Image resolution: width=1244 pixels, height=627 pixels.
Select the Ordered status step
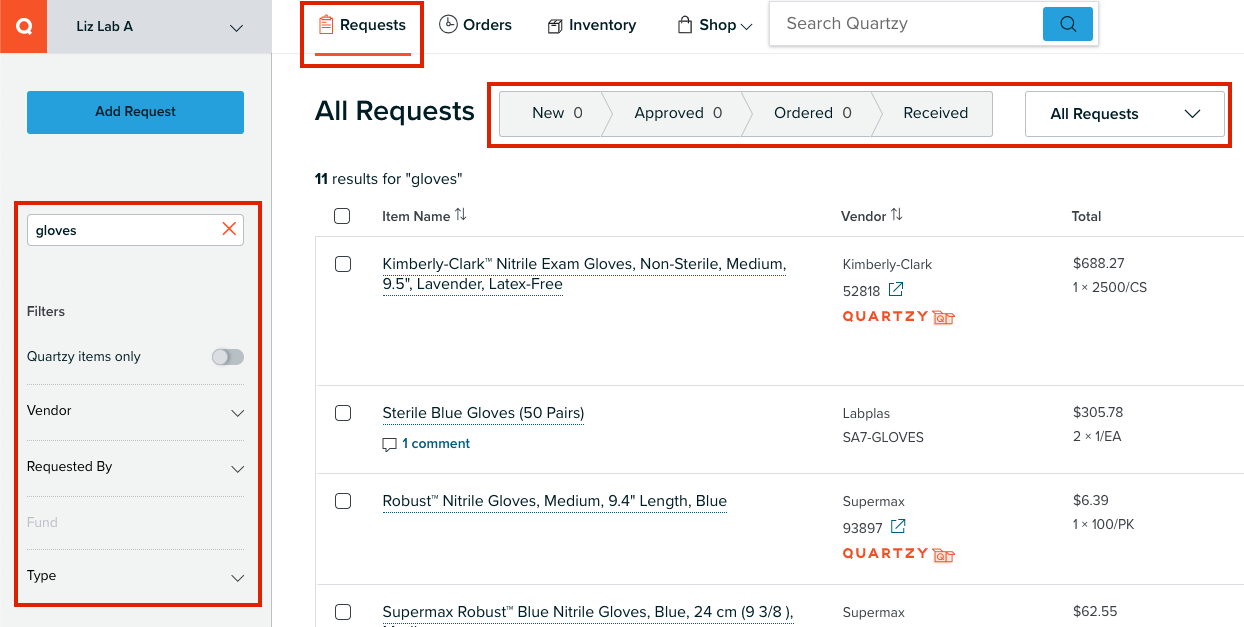pos(812,113)
